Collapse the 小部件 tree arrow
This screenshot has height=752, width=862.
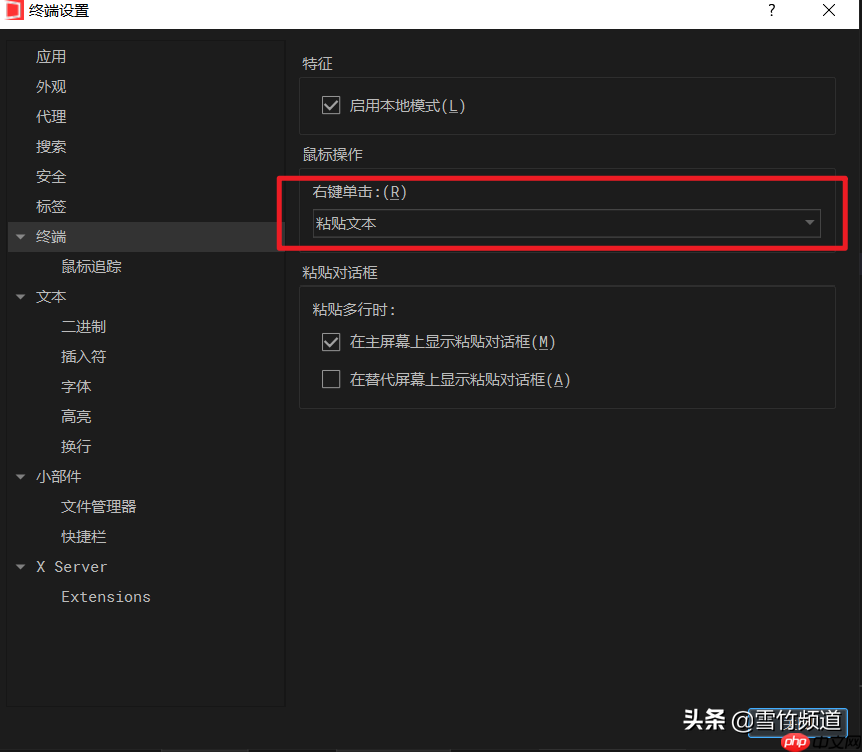tap(21, 477)
